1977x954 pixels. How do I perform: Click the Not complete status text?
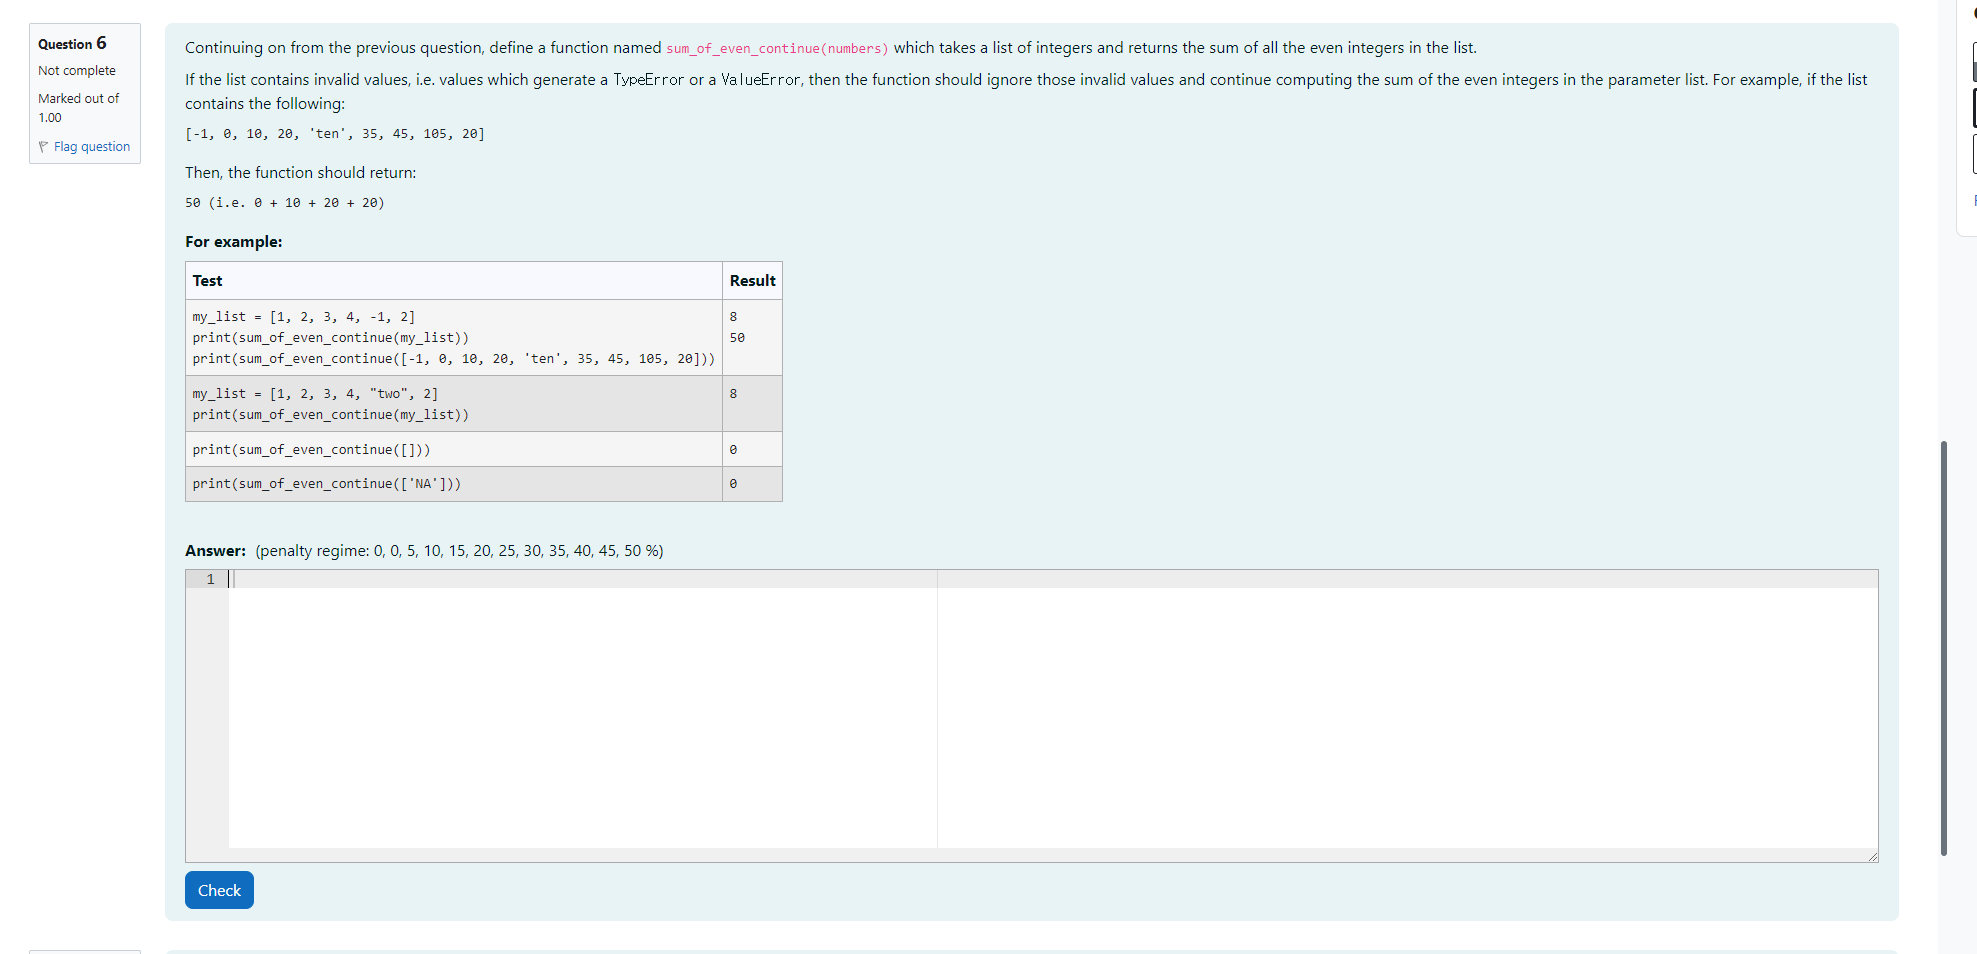coord(77,70)
